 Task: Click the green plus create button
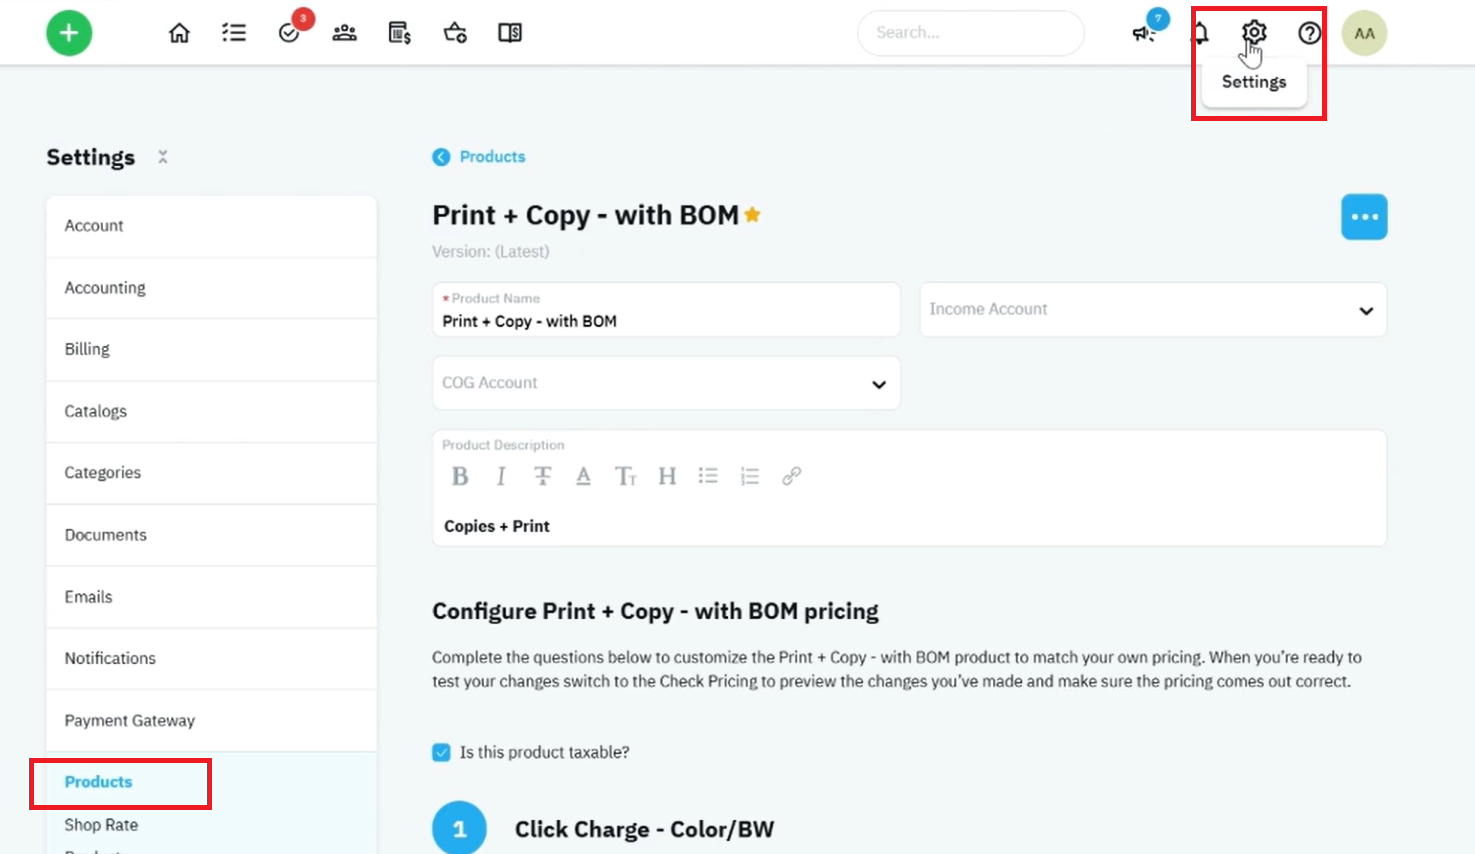tap(69, 33)
